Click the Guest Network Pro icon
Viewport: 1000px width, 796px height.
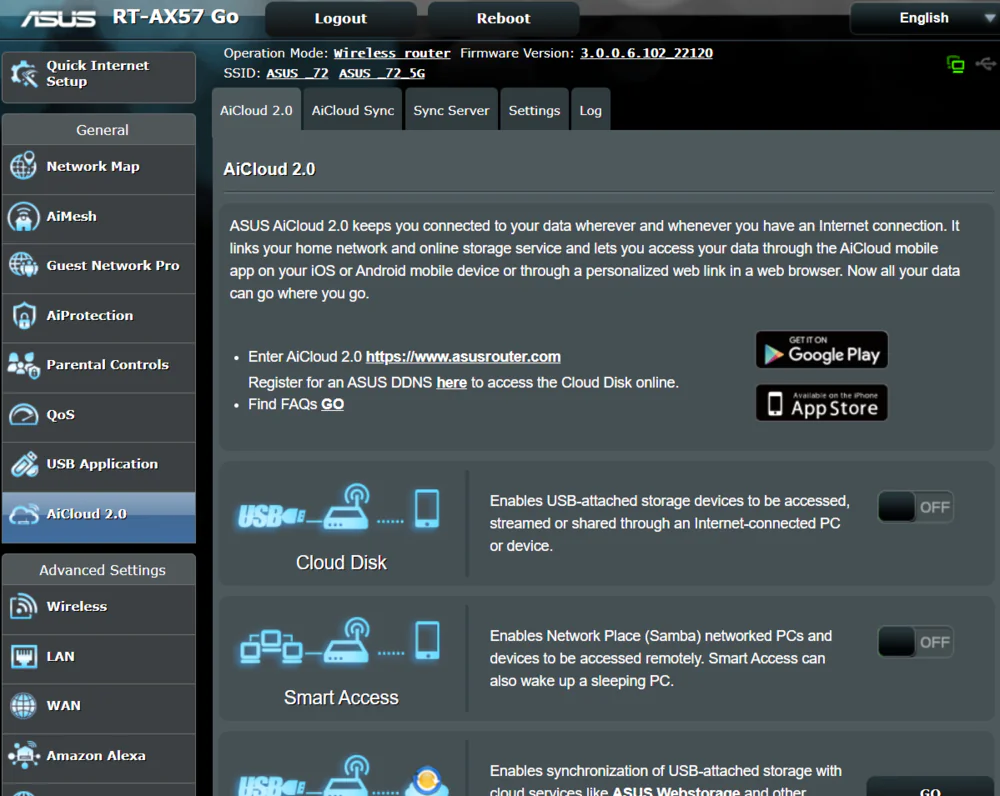pos(24,265)
